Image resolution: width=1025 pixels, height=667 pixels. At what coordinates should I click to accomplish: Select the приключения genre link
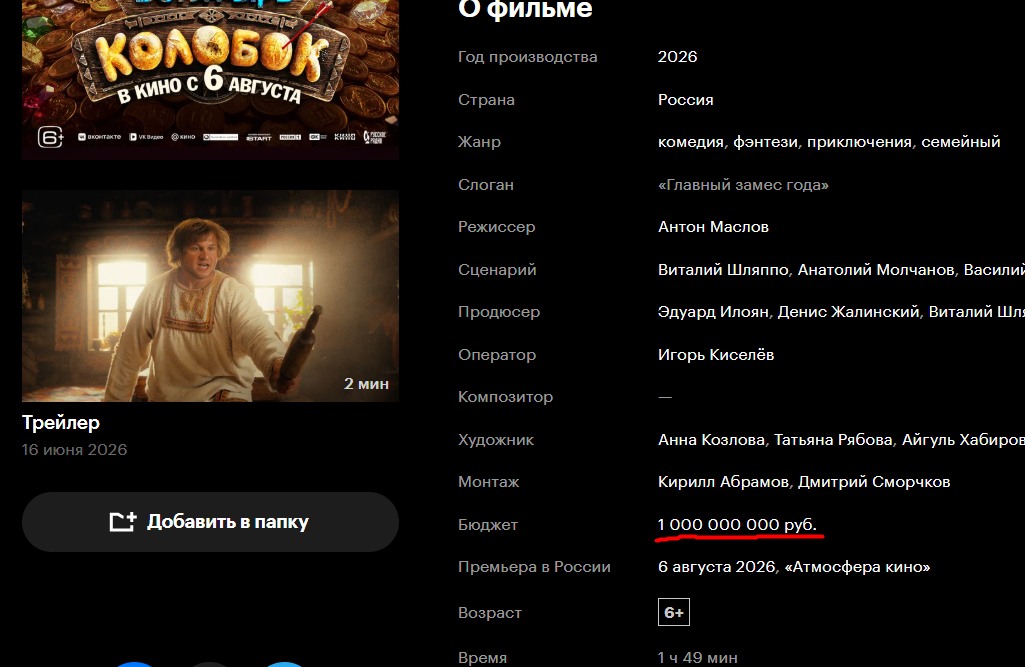859,142
